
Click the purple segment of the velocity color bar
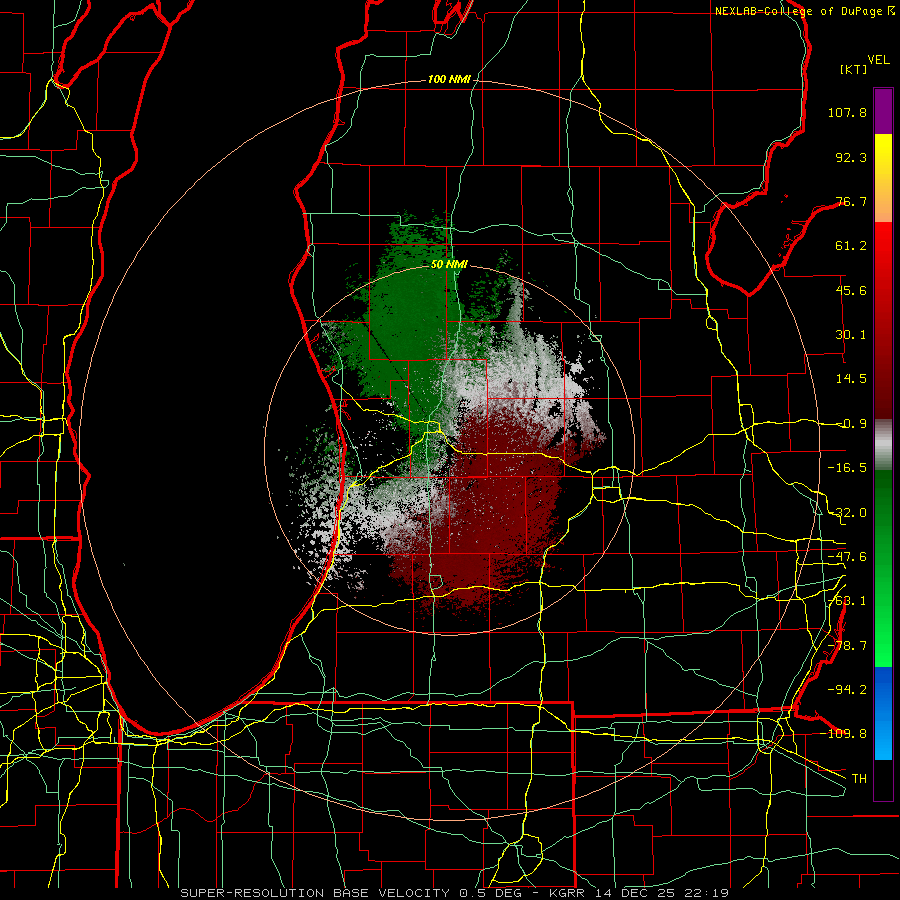883,112
